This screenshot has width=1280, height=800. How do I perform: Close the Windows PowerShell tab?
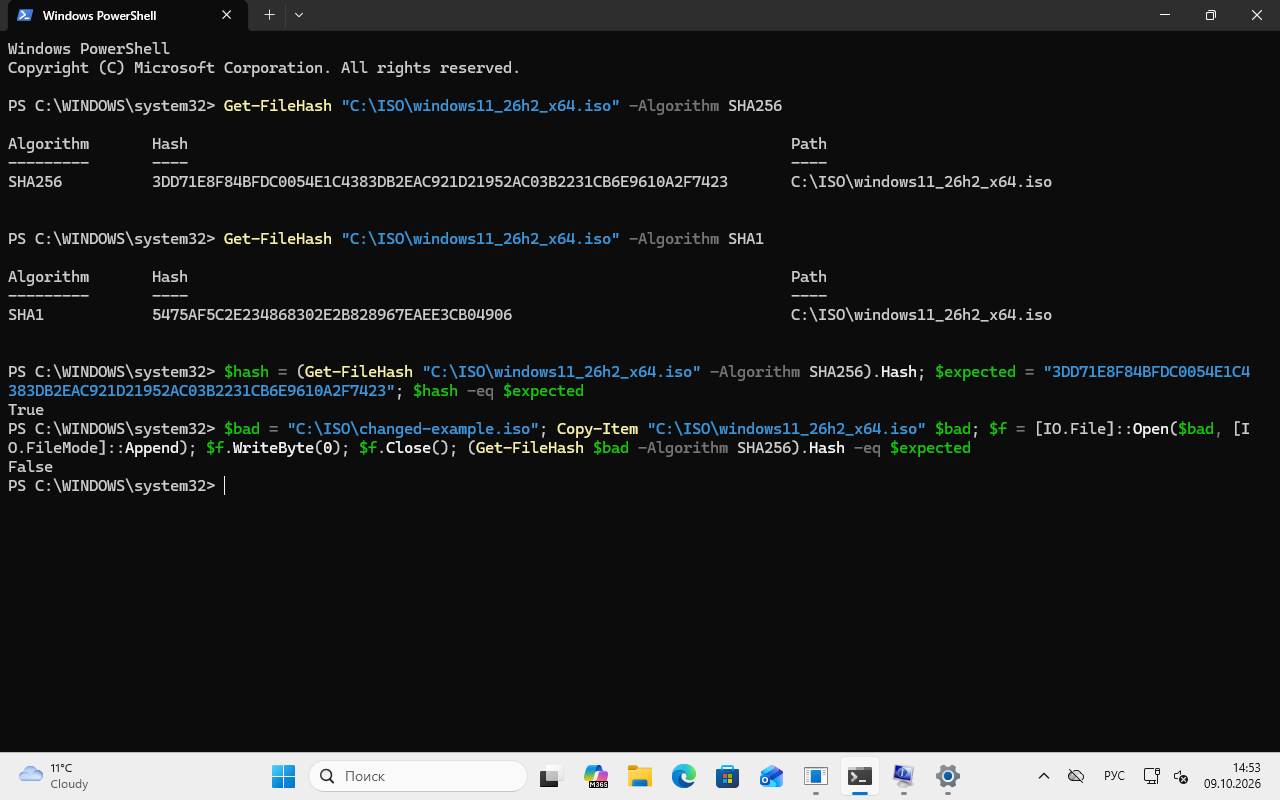coord(227,15)
